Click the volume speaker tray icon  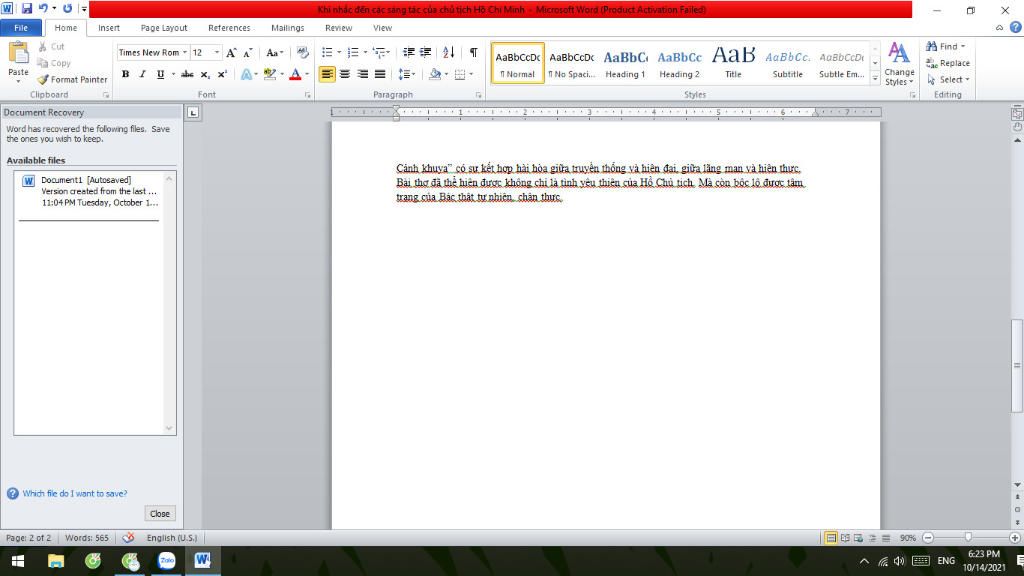(x=899, y=561)
